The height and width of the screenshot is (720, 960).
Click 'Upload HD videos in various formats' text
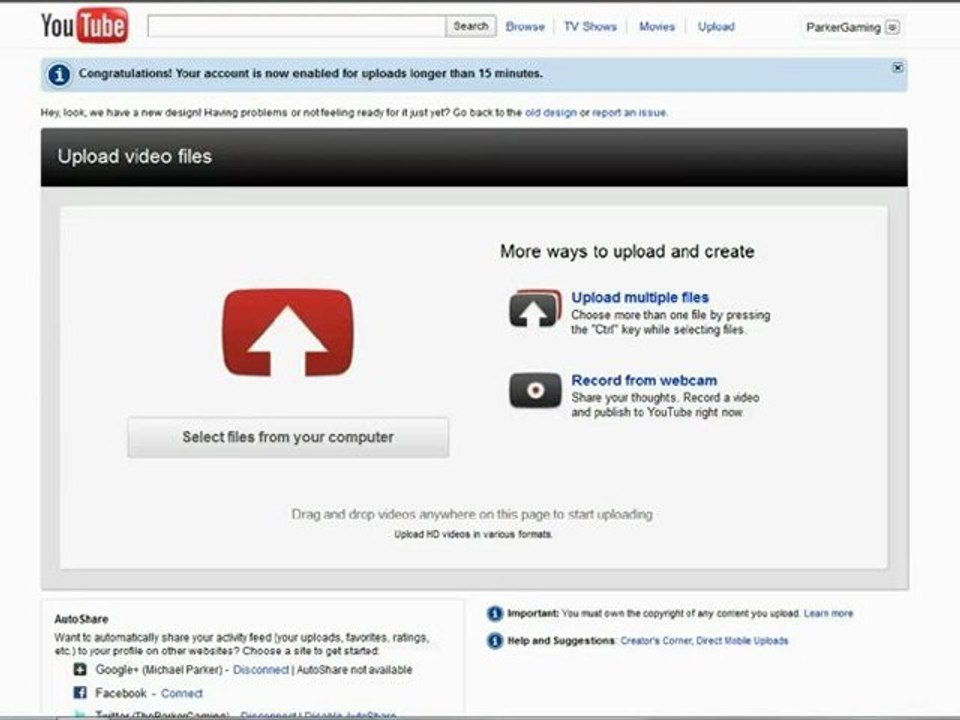[x=473, y=534]
